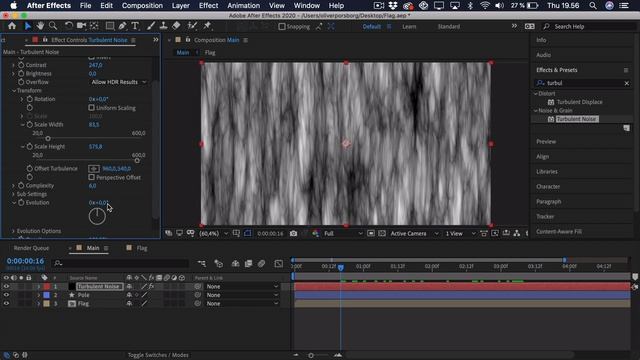The height and width of the screenshot is (360, 640).
Task: Enable motion blur icon in timeline
Action: 262,264
